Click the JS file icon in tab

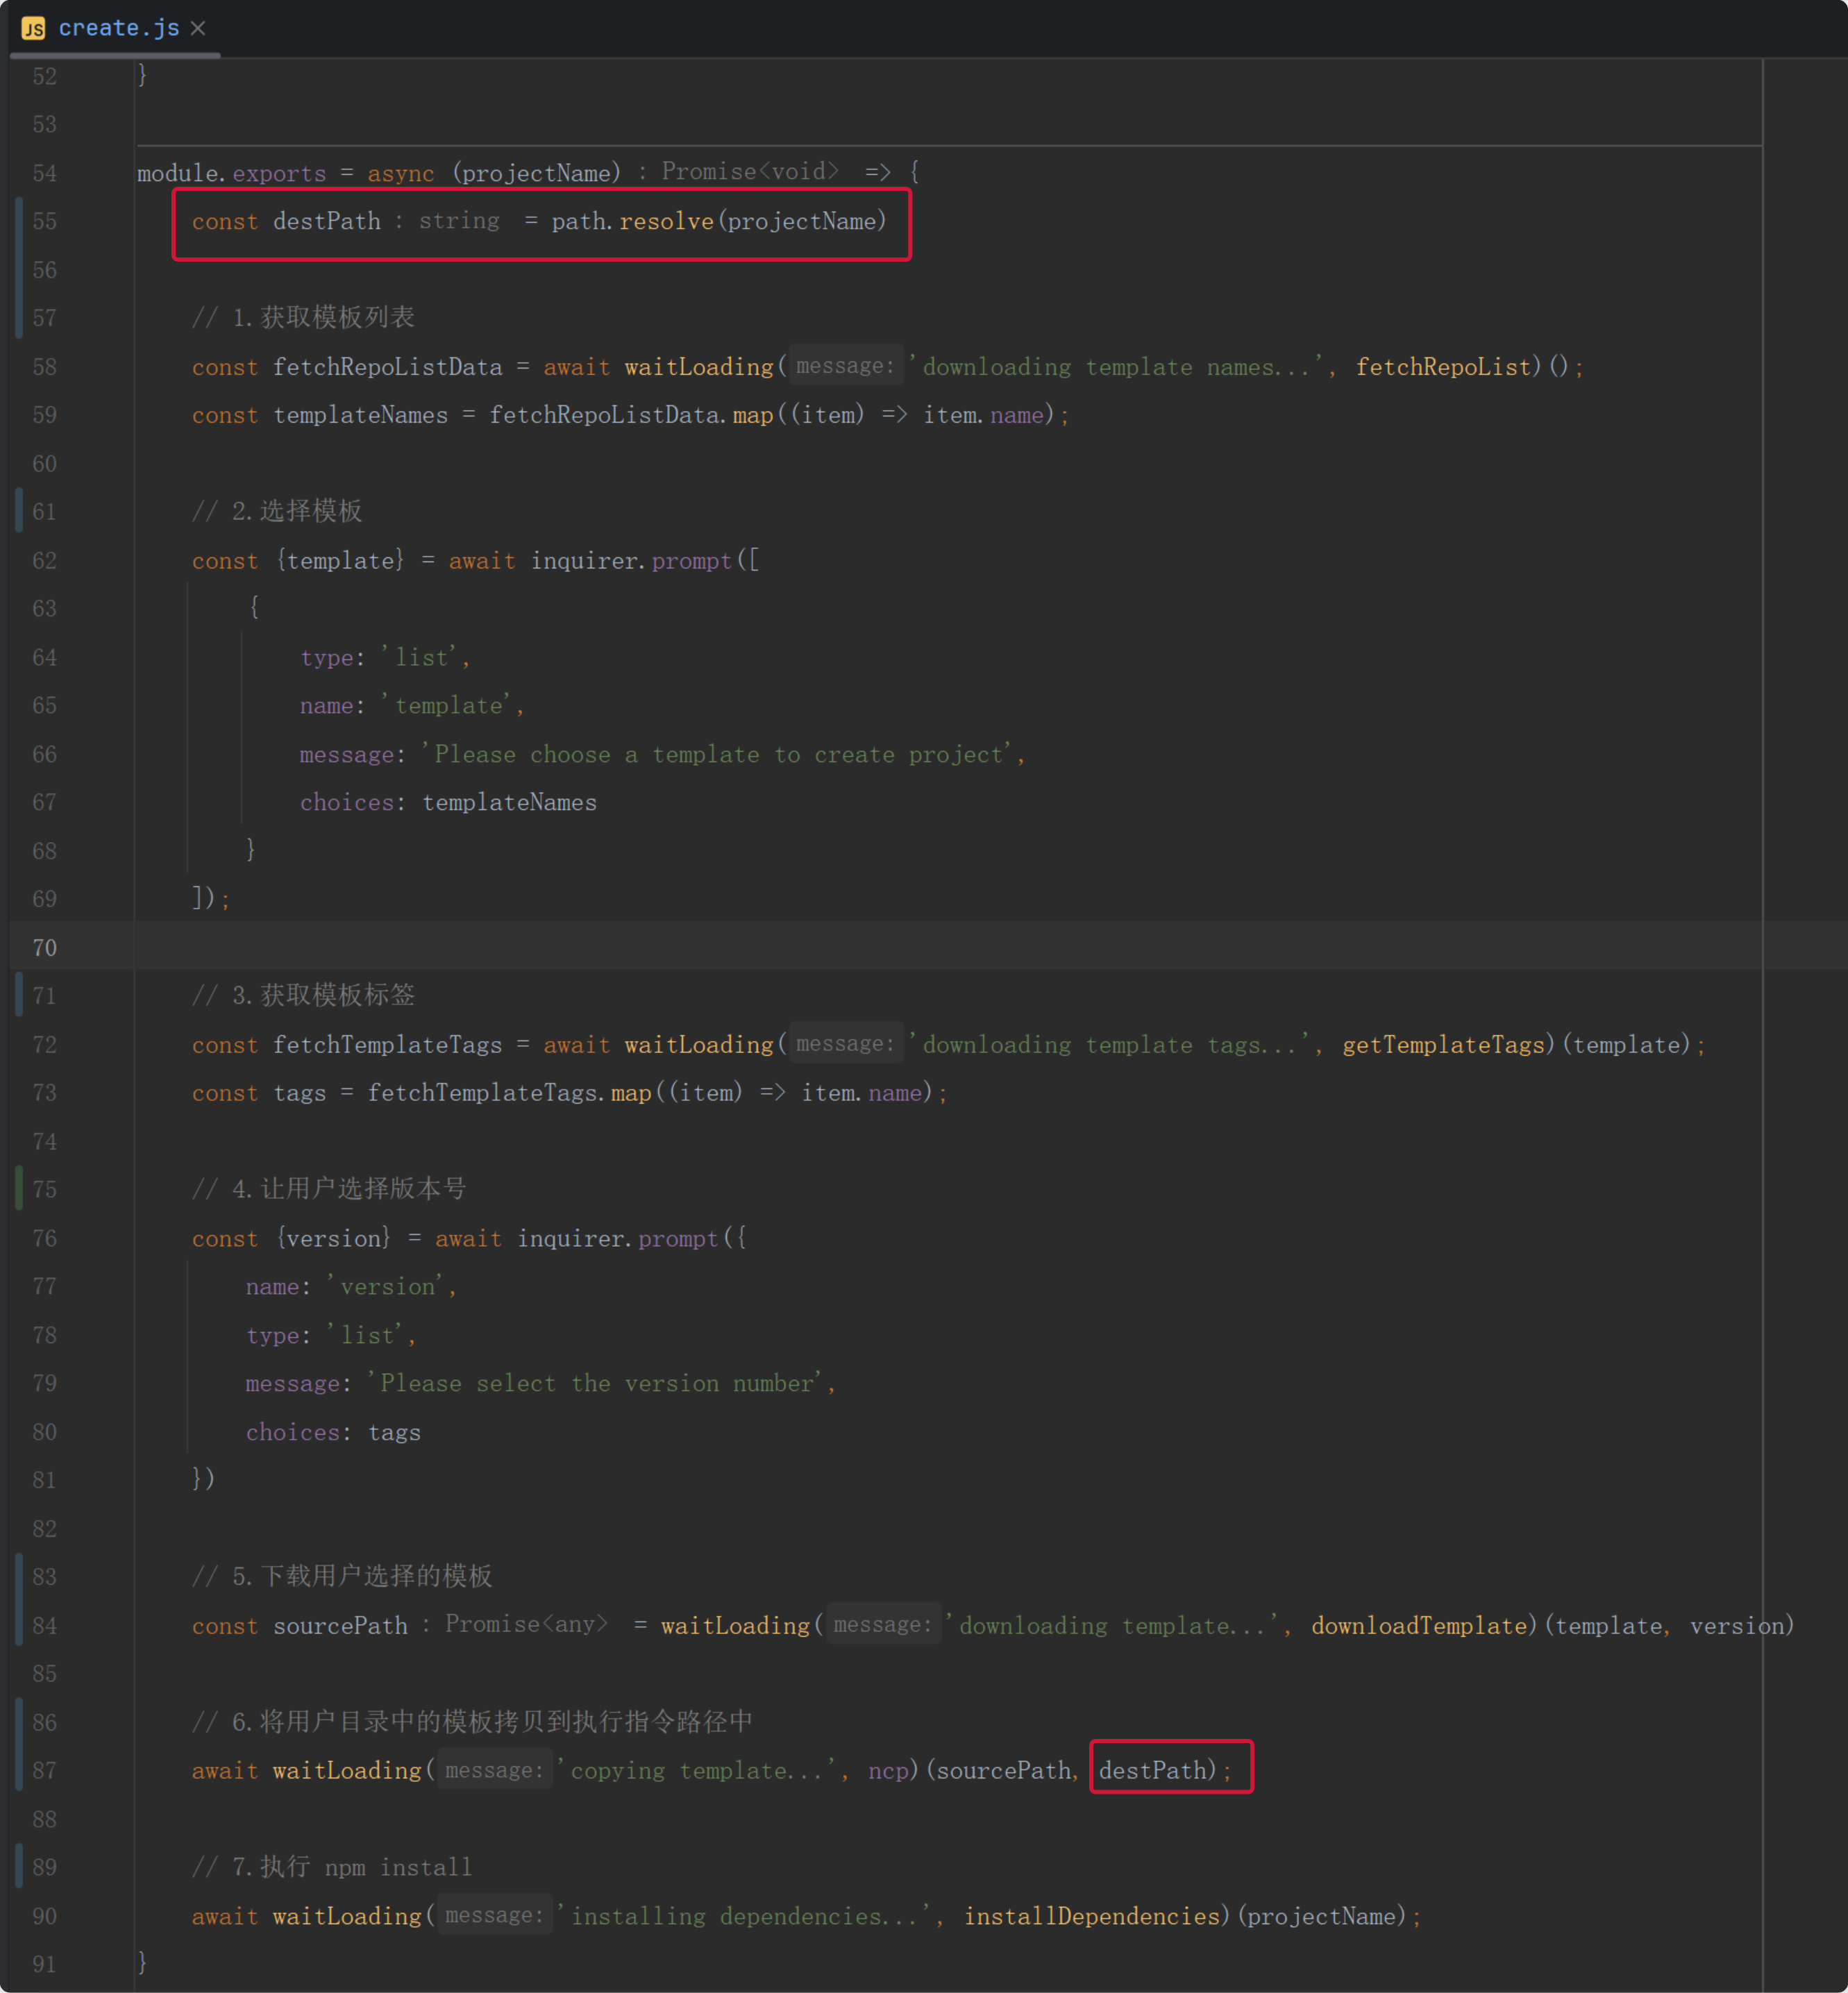tap(33, 28)
